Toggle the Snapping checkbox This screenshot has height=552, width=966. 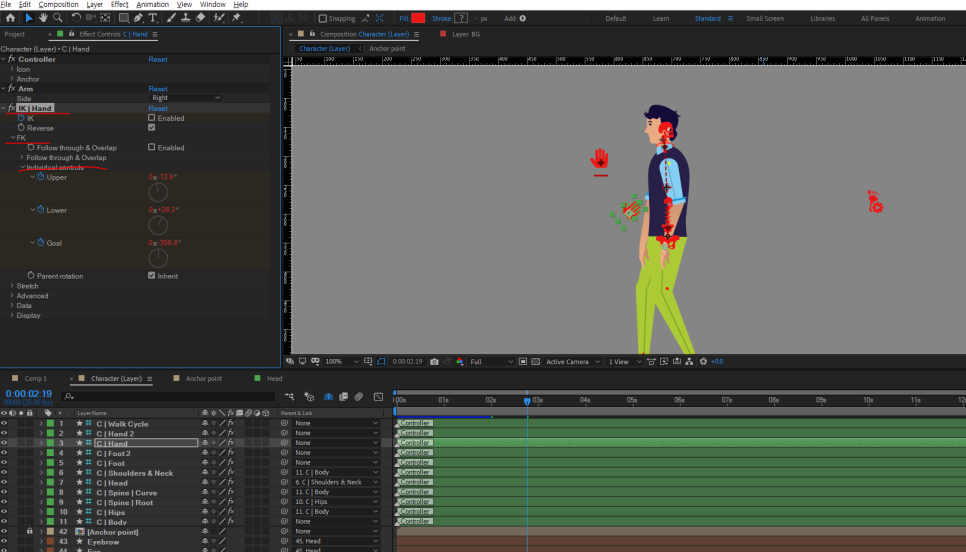point(323,18)
